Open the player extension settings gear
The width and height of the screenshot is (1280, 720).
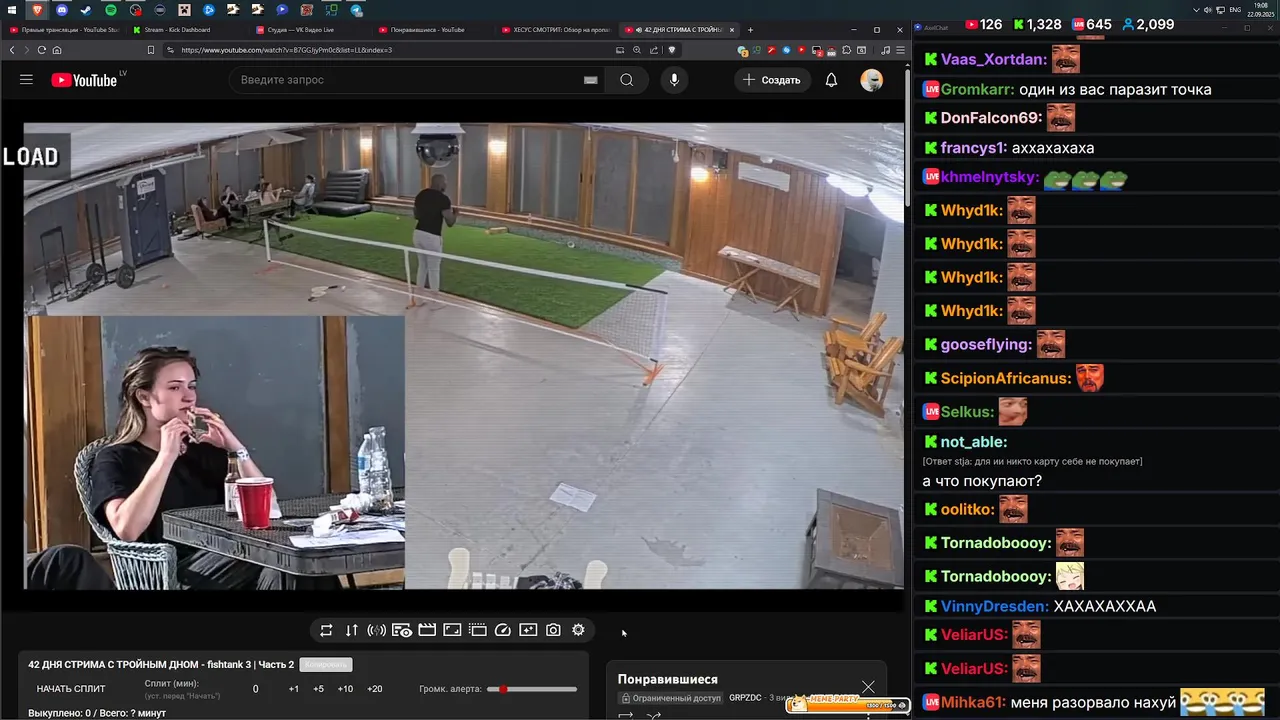coord(578,630)
